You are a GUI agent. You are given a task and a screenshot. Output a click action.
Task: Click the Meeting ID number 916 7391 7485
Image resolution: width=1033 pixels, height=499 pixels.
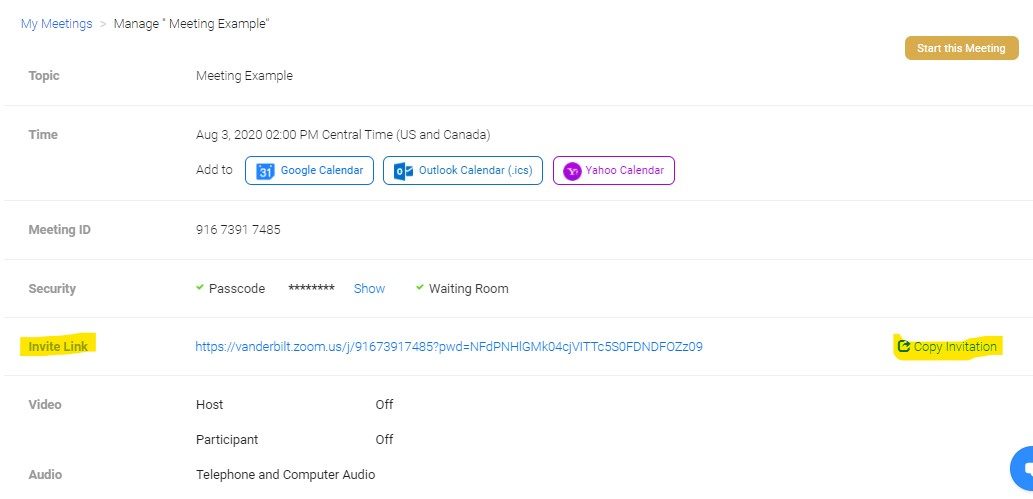[x=238, y=230]
